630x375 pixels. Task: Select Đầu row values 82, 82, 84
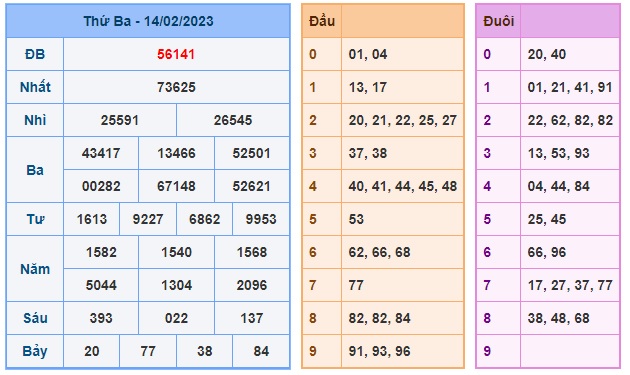[379, 318]
